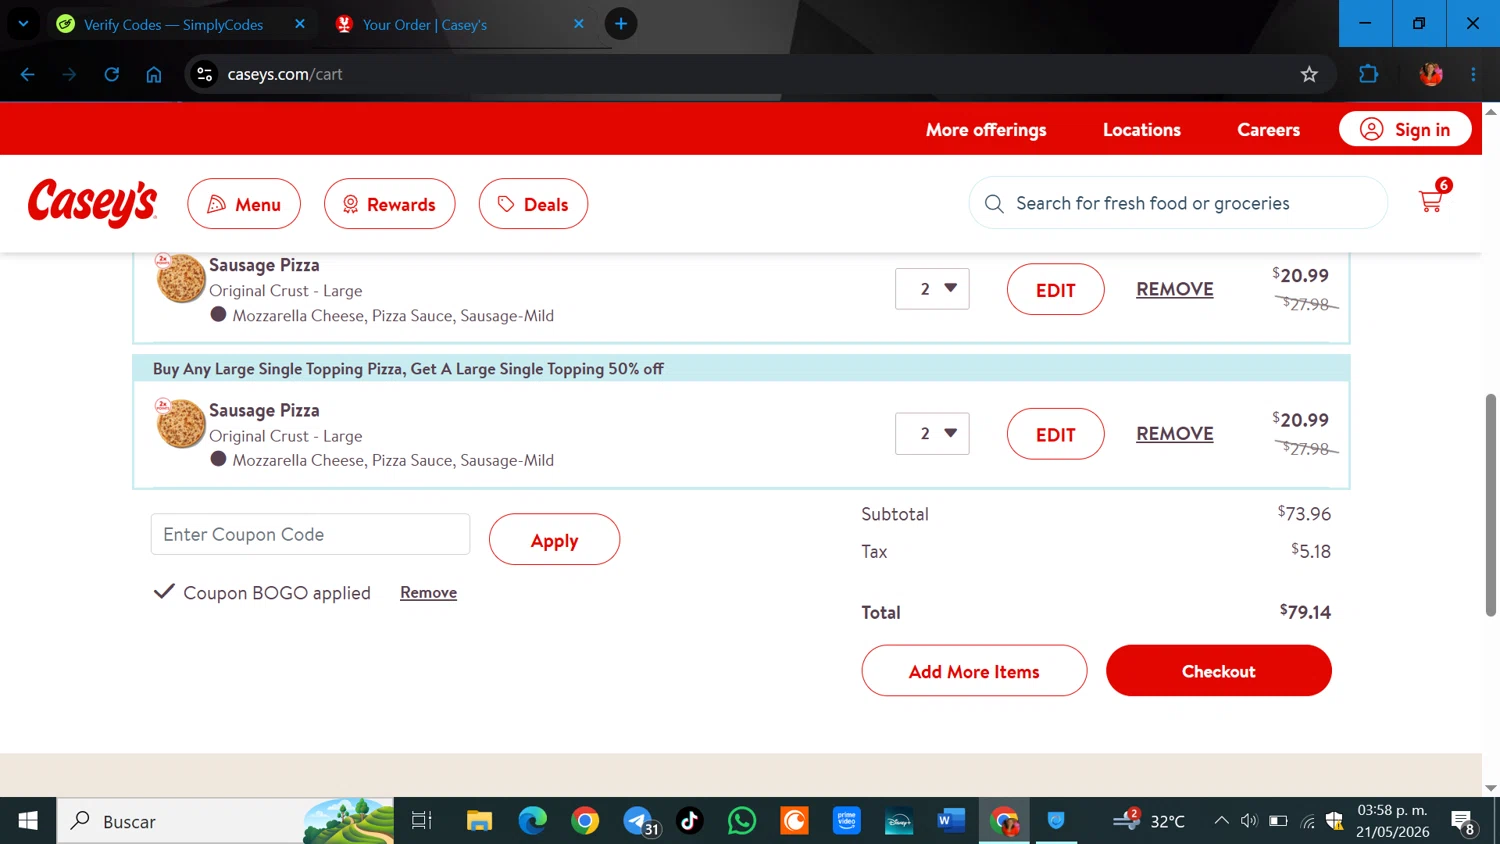Click the Windows taskbar Buscar search box

click(225, 821)
